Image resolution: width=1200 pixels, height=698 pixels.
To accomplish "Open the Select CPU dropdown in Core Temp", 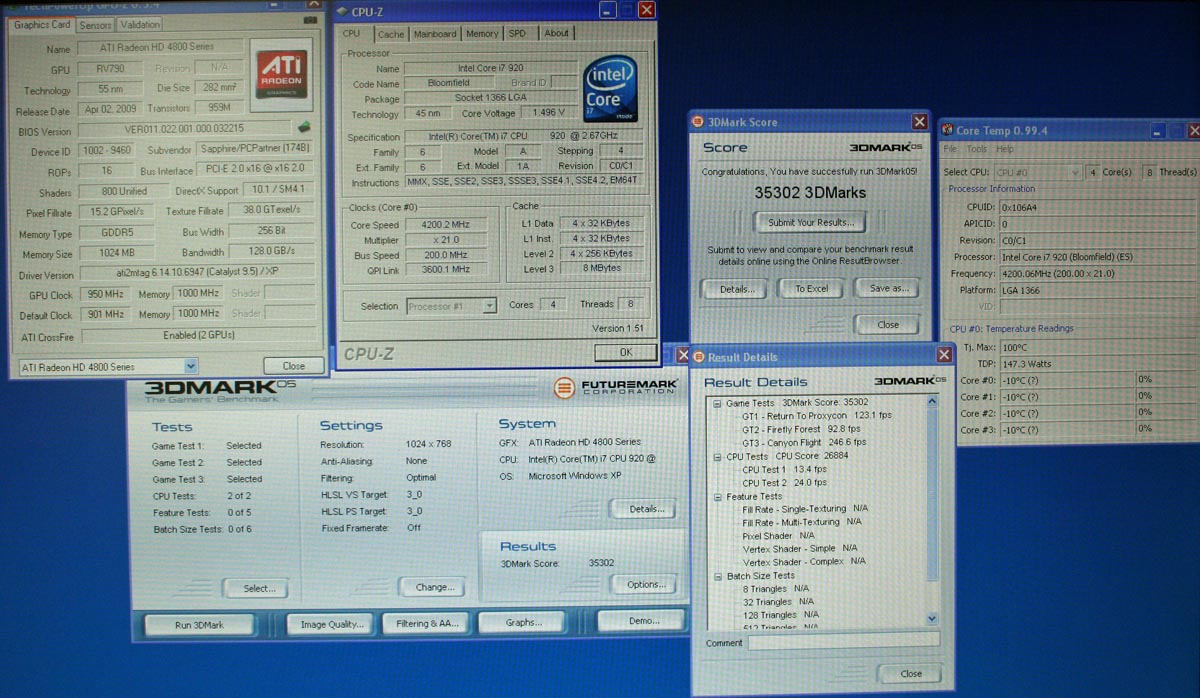I will pos(1073,172).
